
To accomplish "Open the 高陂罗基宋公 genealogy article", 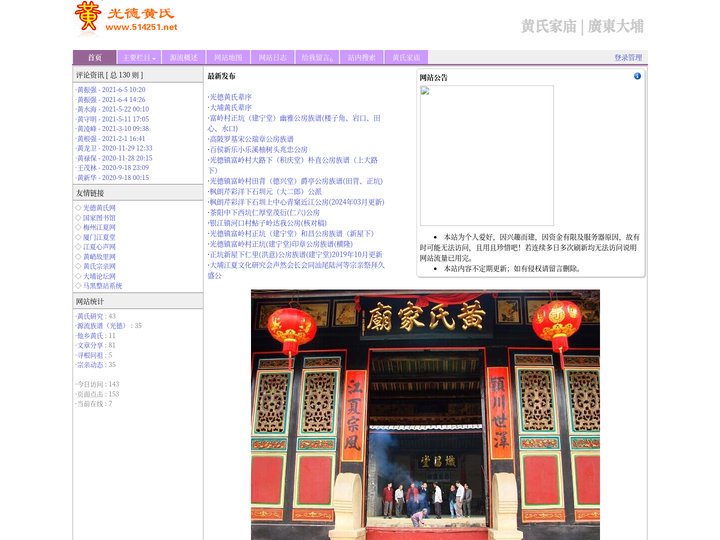I will (x=251, y=139).
